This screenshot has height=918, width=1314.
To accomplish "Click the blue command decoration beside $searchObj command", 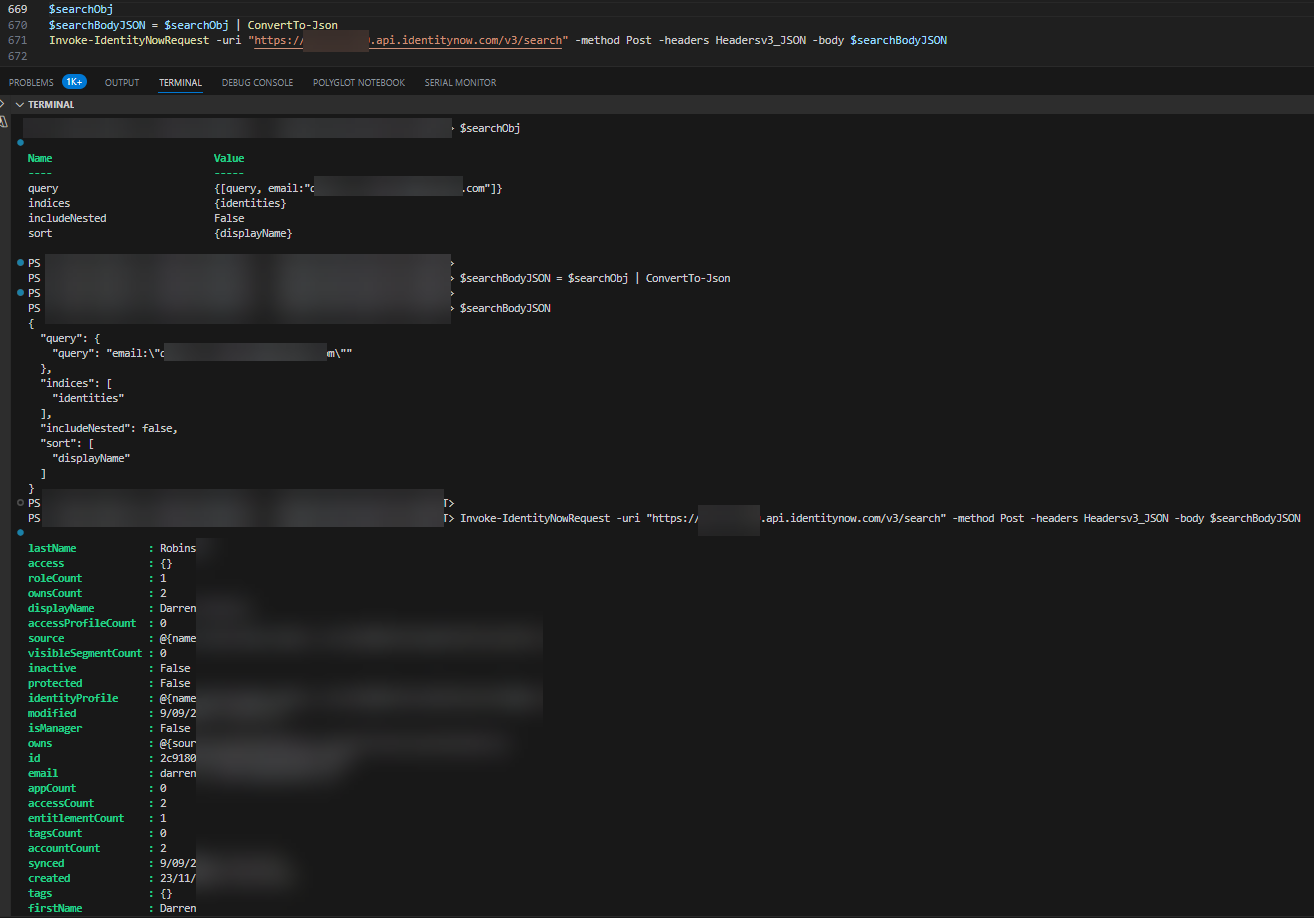I will point(19,142).
